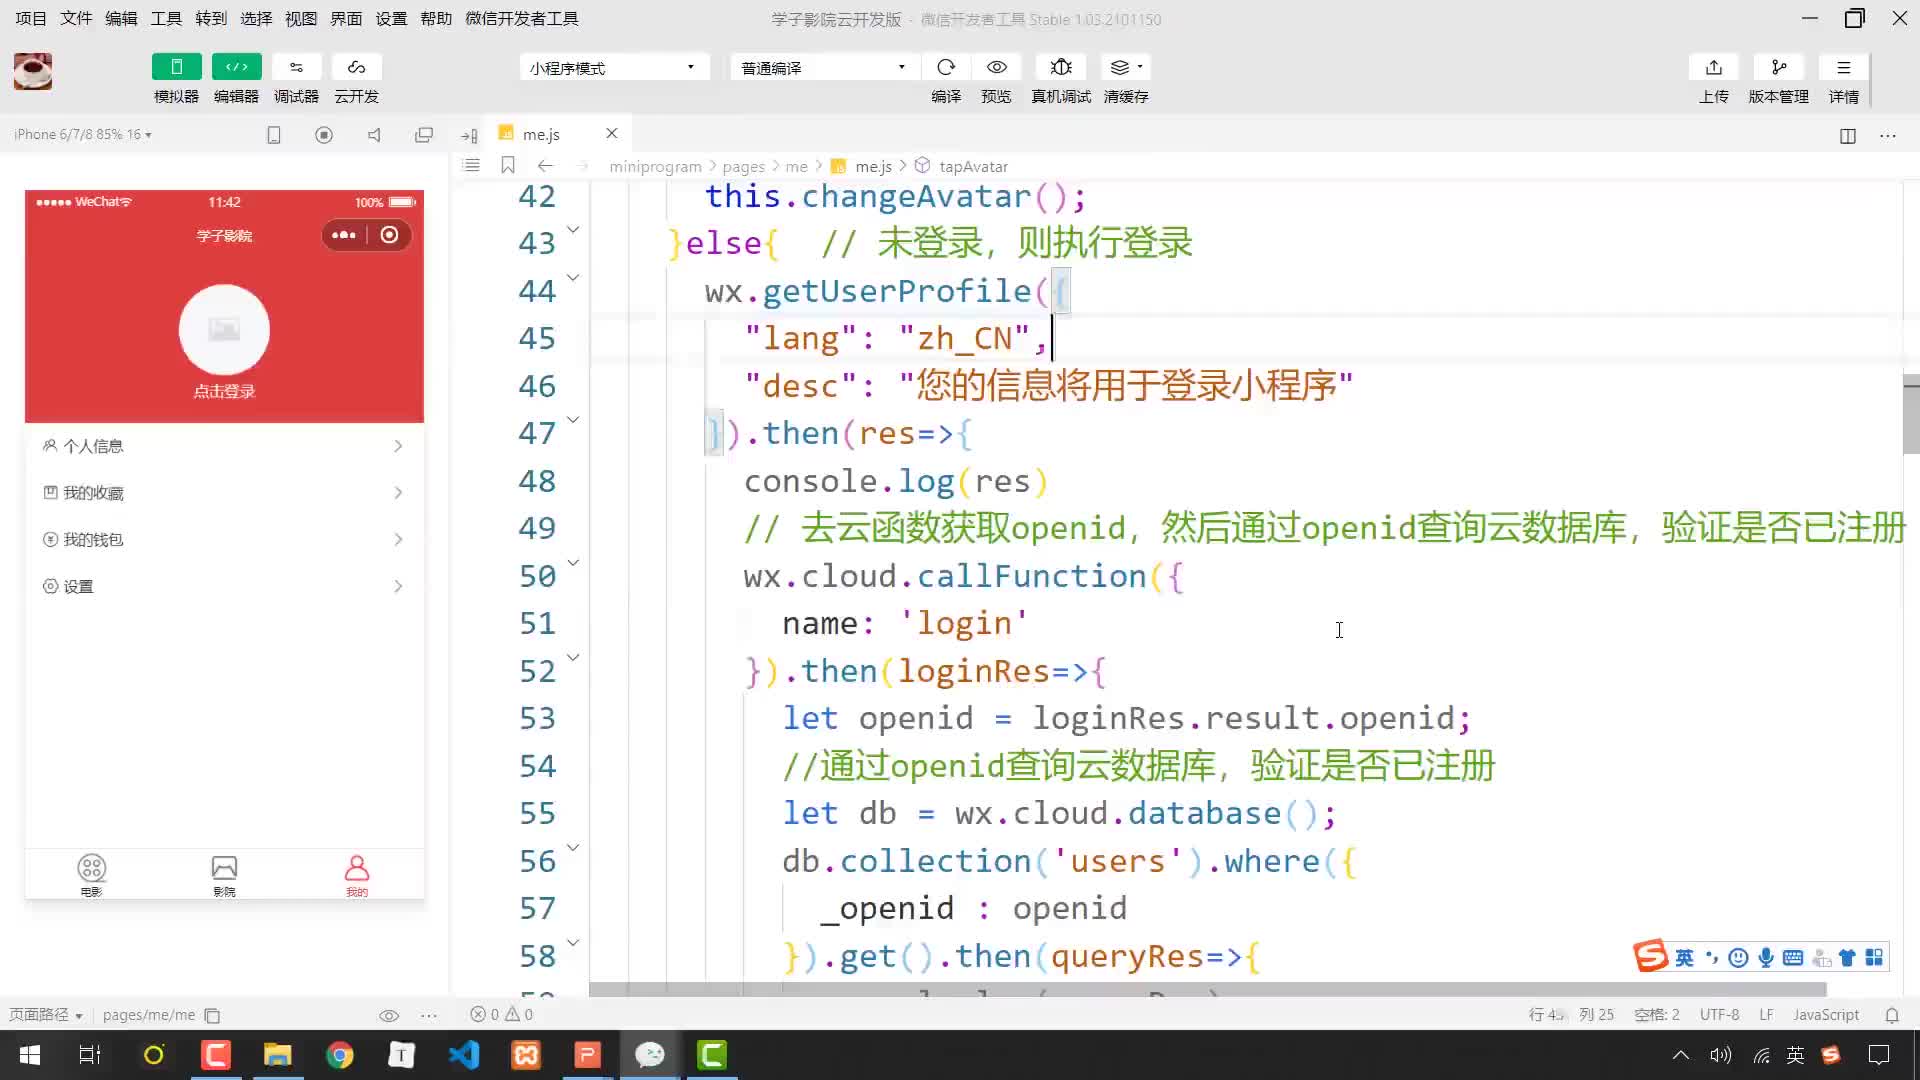Toggle the simulator panel button
The width and height of the screenshot is (1920, 1080).
[x=176, y=67]
